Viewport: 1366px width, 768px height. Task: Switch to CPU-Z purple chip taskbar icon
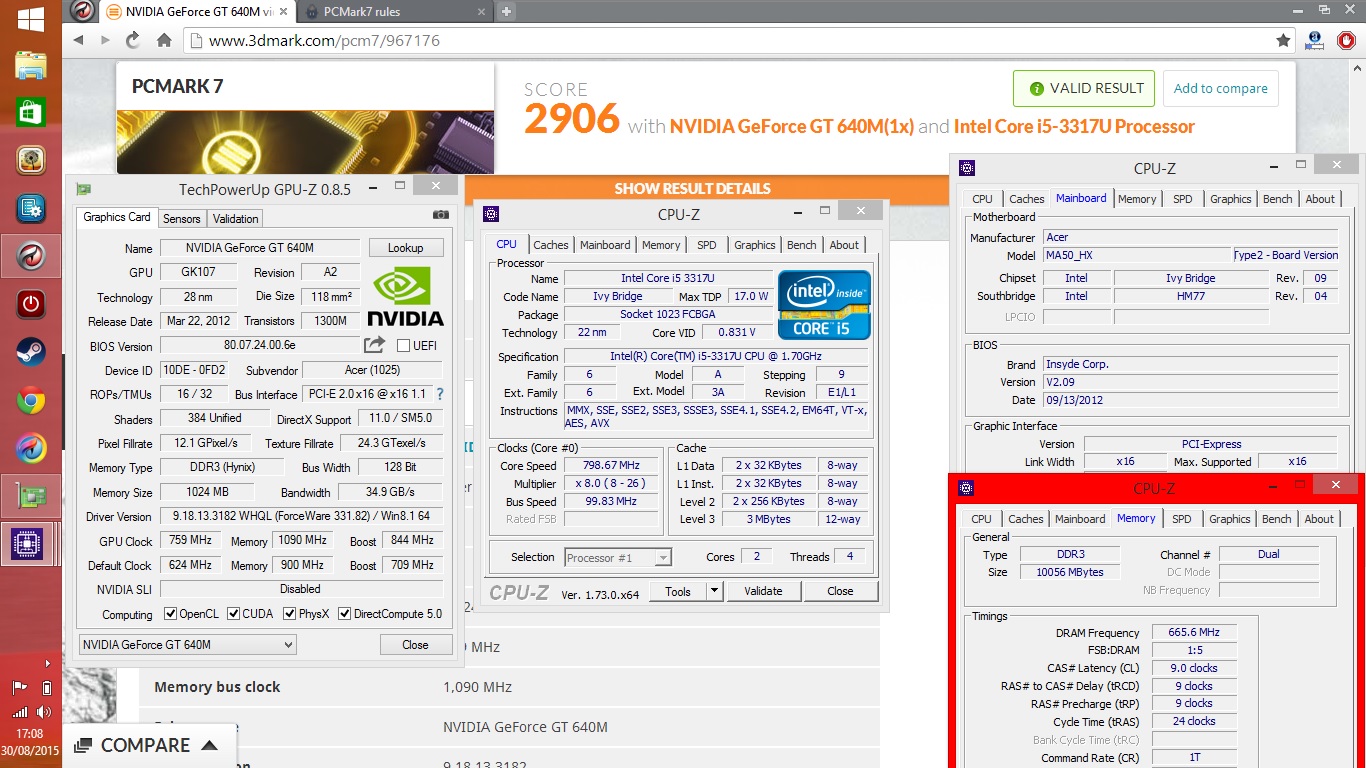click(x=26, y=545)
